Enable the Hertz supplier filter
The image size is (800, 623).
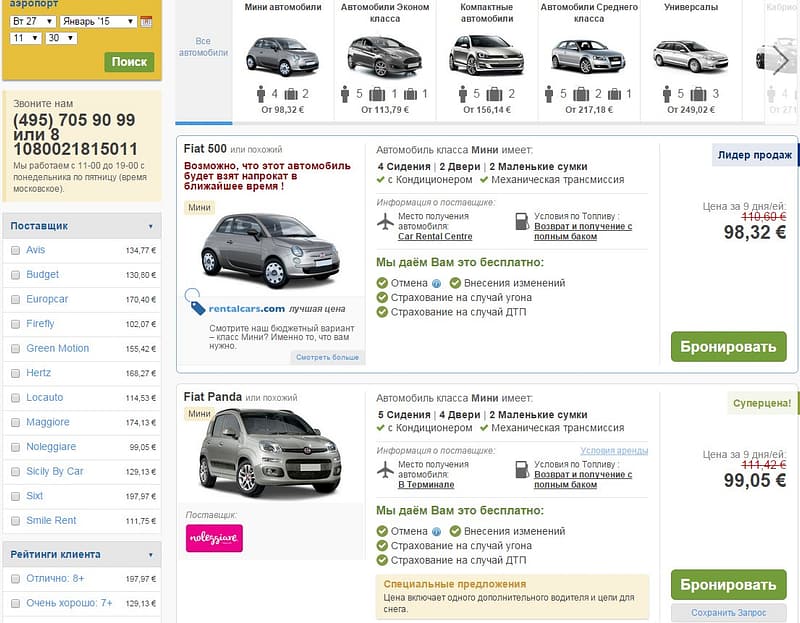click(x=15, y=373)
